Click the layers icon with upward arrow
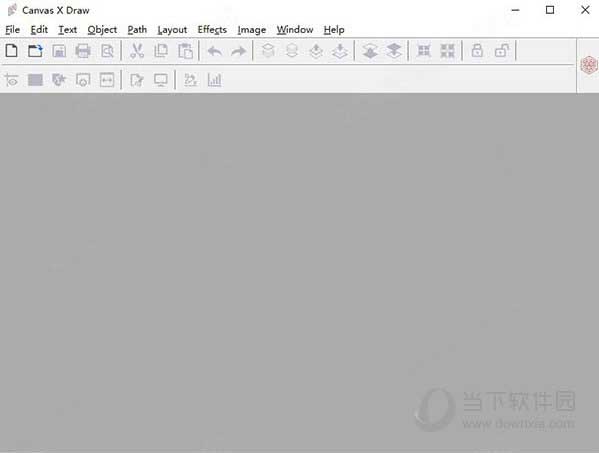Image resolution: width=599 pixels, height=453 pixels. (316, 51)
